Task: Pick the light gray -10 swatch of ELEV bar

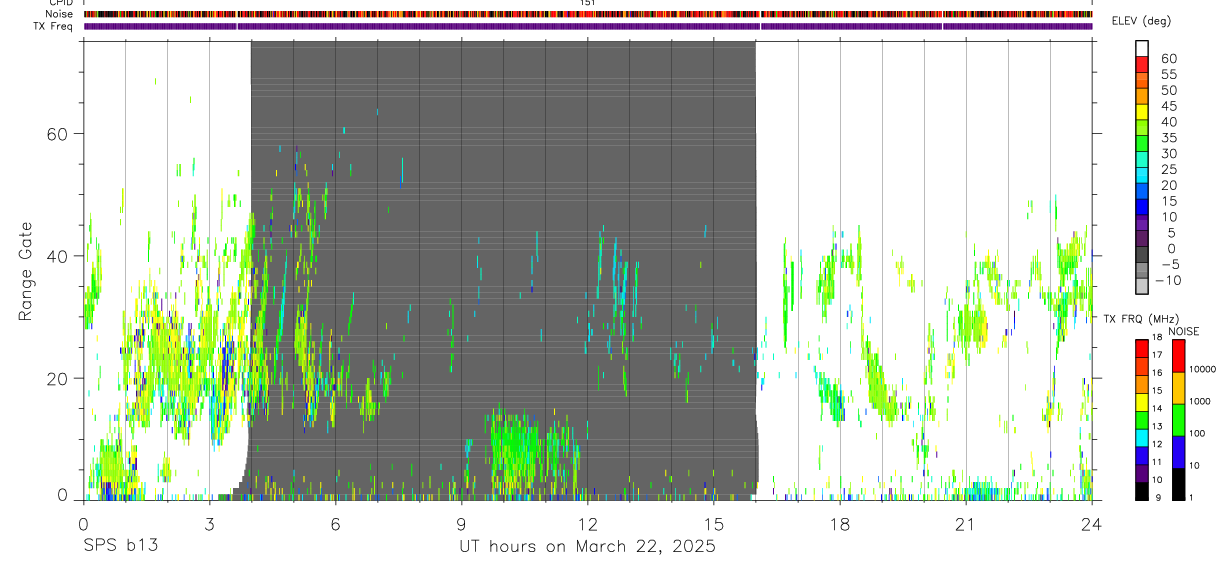Action: 1142,285
